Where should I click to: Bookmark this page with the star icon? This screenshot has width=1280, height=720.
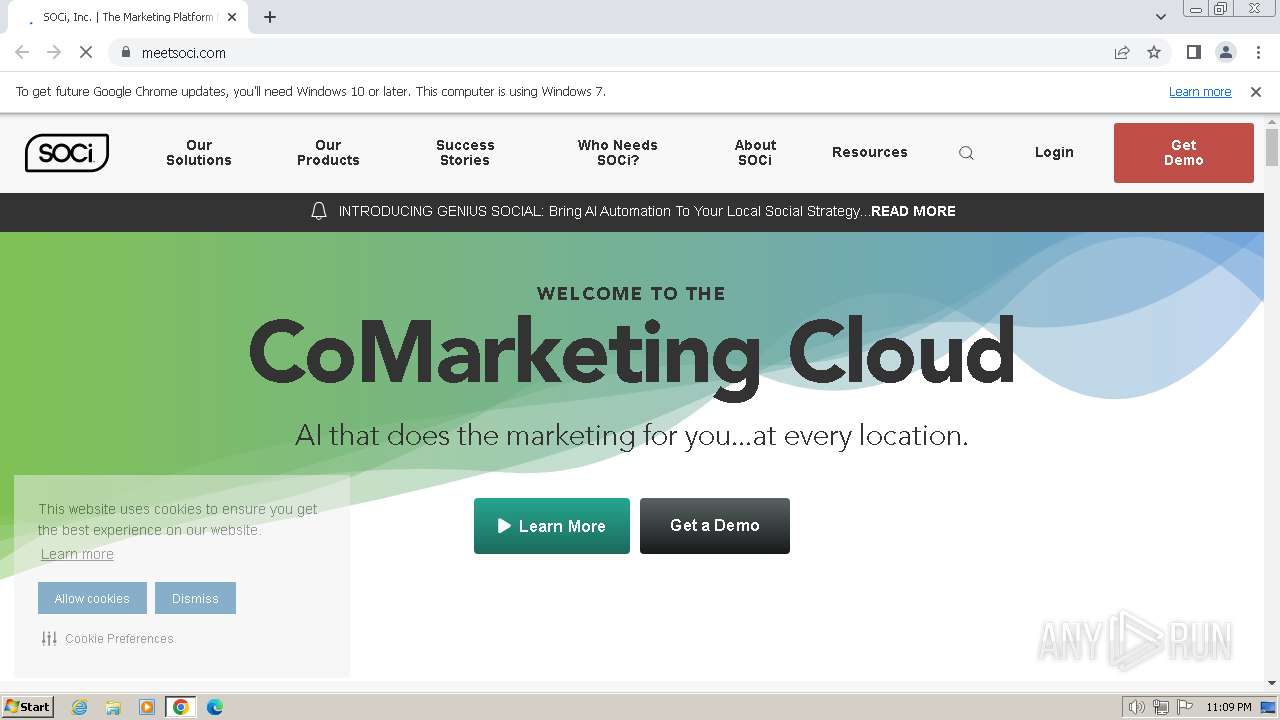tap(1154, 52)
